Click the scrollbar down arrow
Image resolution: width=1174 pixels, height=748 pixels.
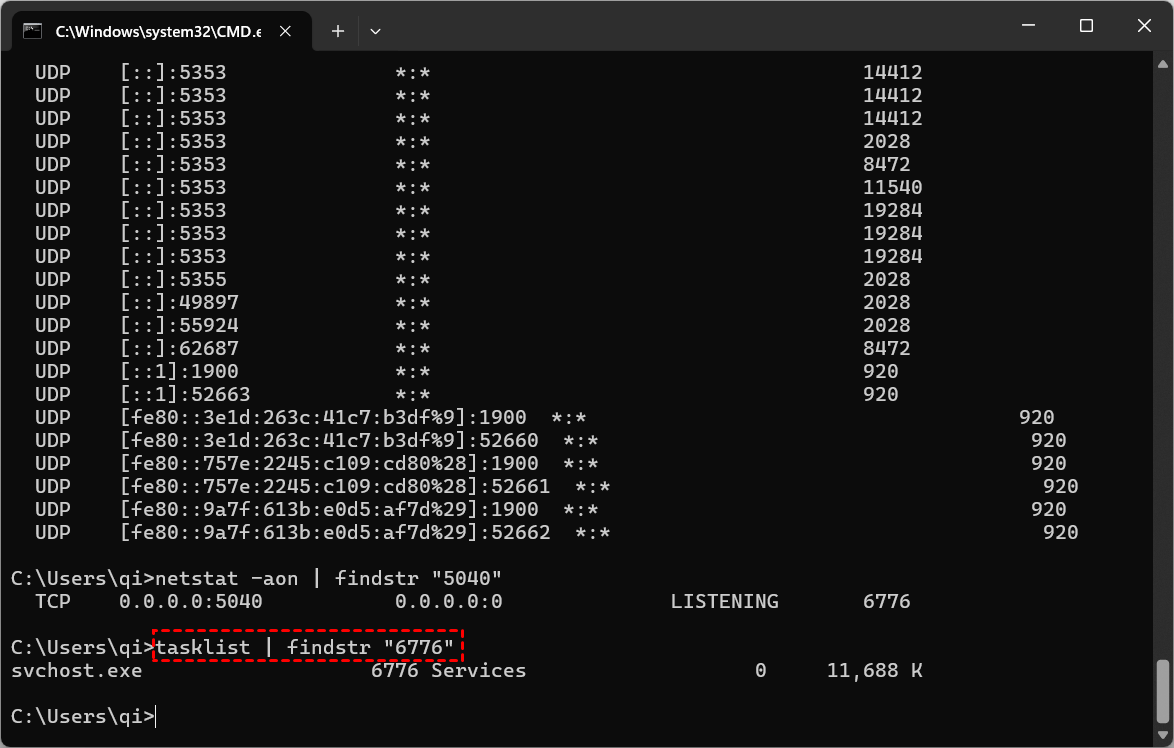pyautogui.click(x=1163, y=735)
